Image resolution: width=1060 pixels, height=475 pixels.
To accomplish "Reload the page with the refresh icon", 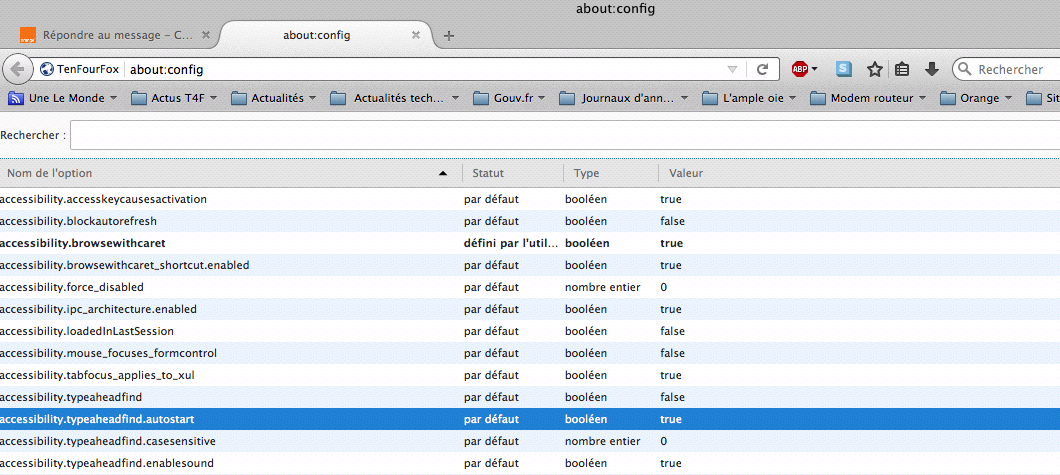I will (x=762, y=69).
